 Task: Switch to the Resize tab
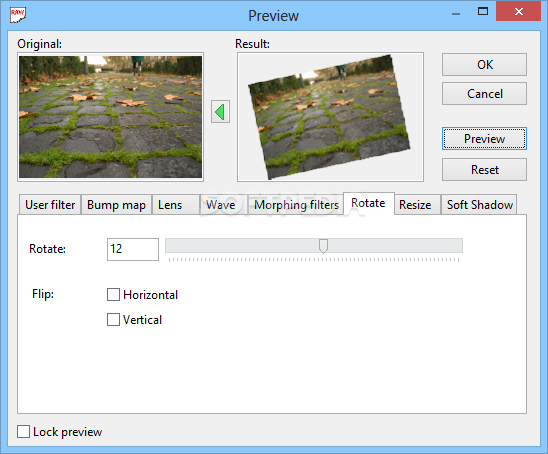tap(417, 205)
